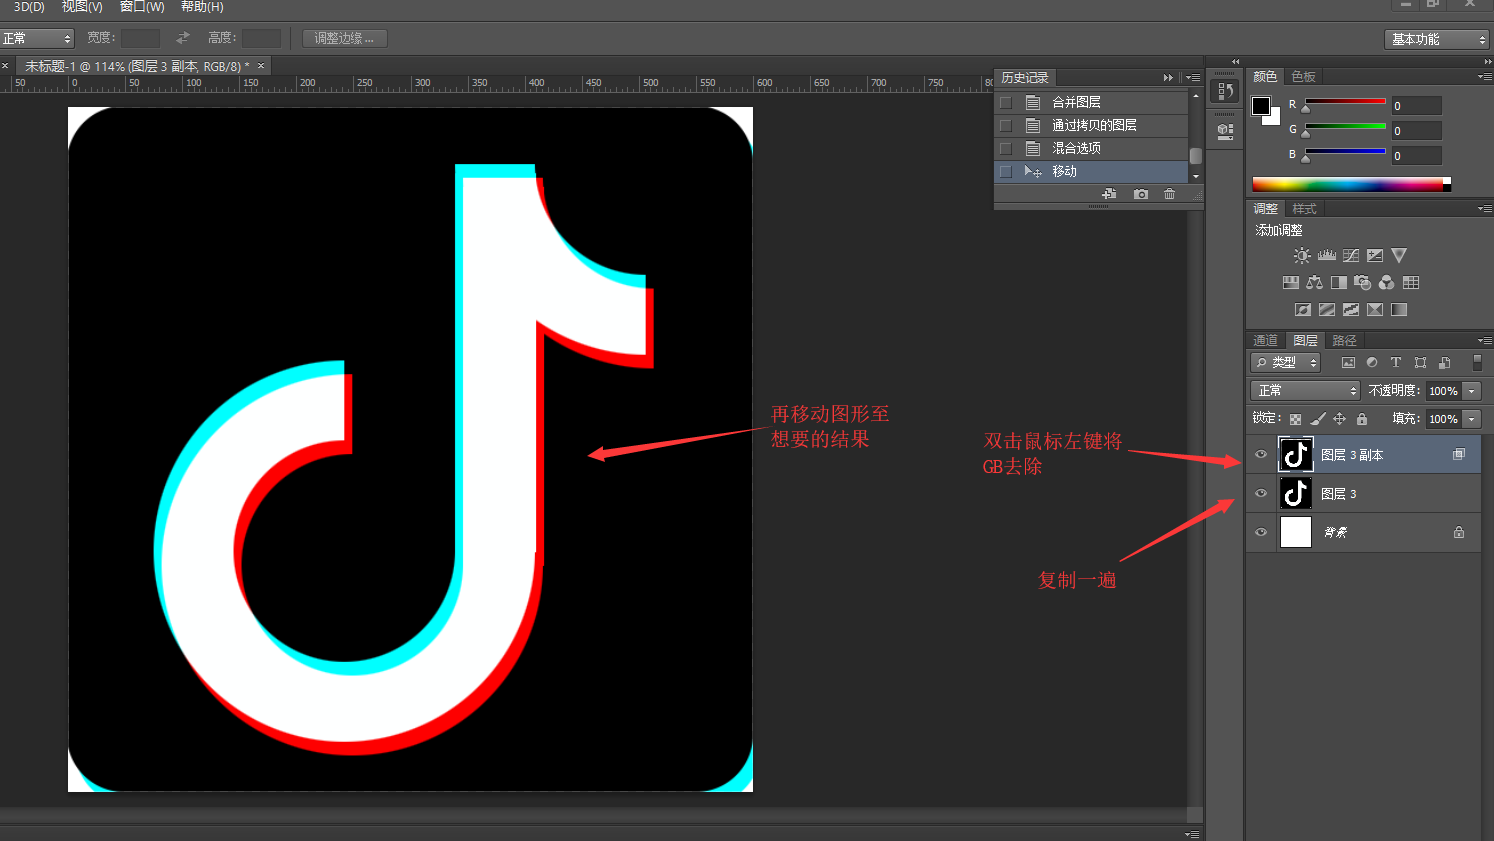Add a Color Balance adjustment (scales icon)
This screenshot has width=1494, height=841.
[x=1315, y=283]
